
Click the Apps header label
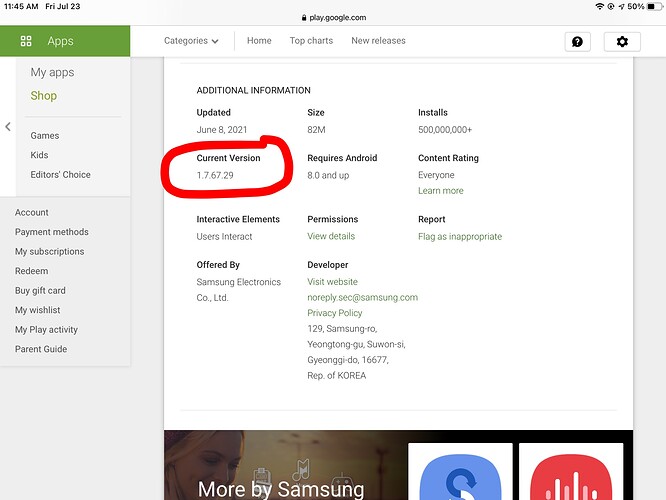(x=60, y=41)
